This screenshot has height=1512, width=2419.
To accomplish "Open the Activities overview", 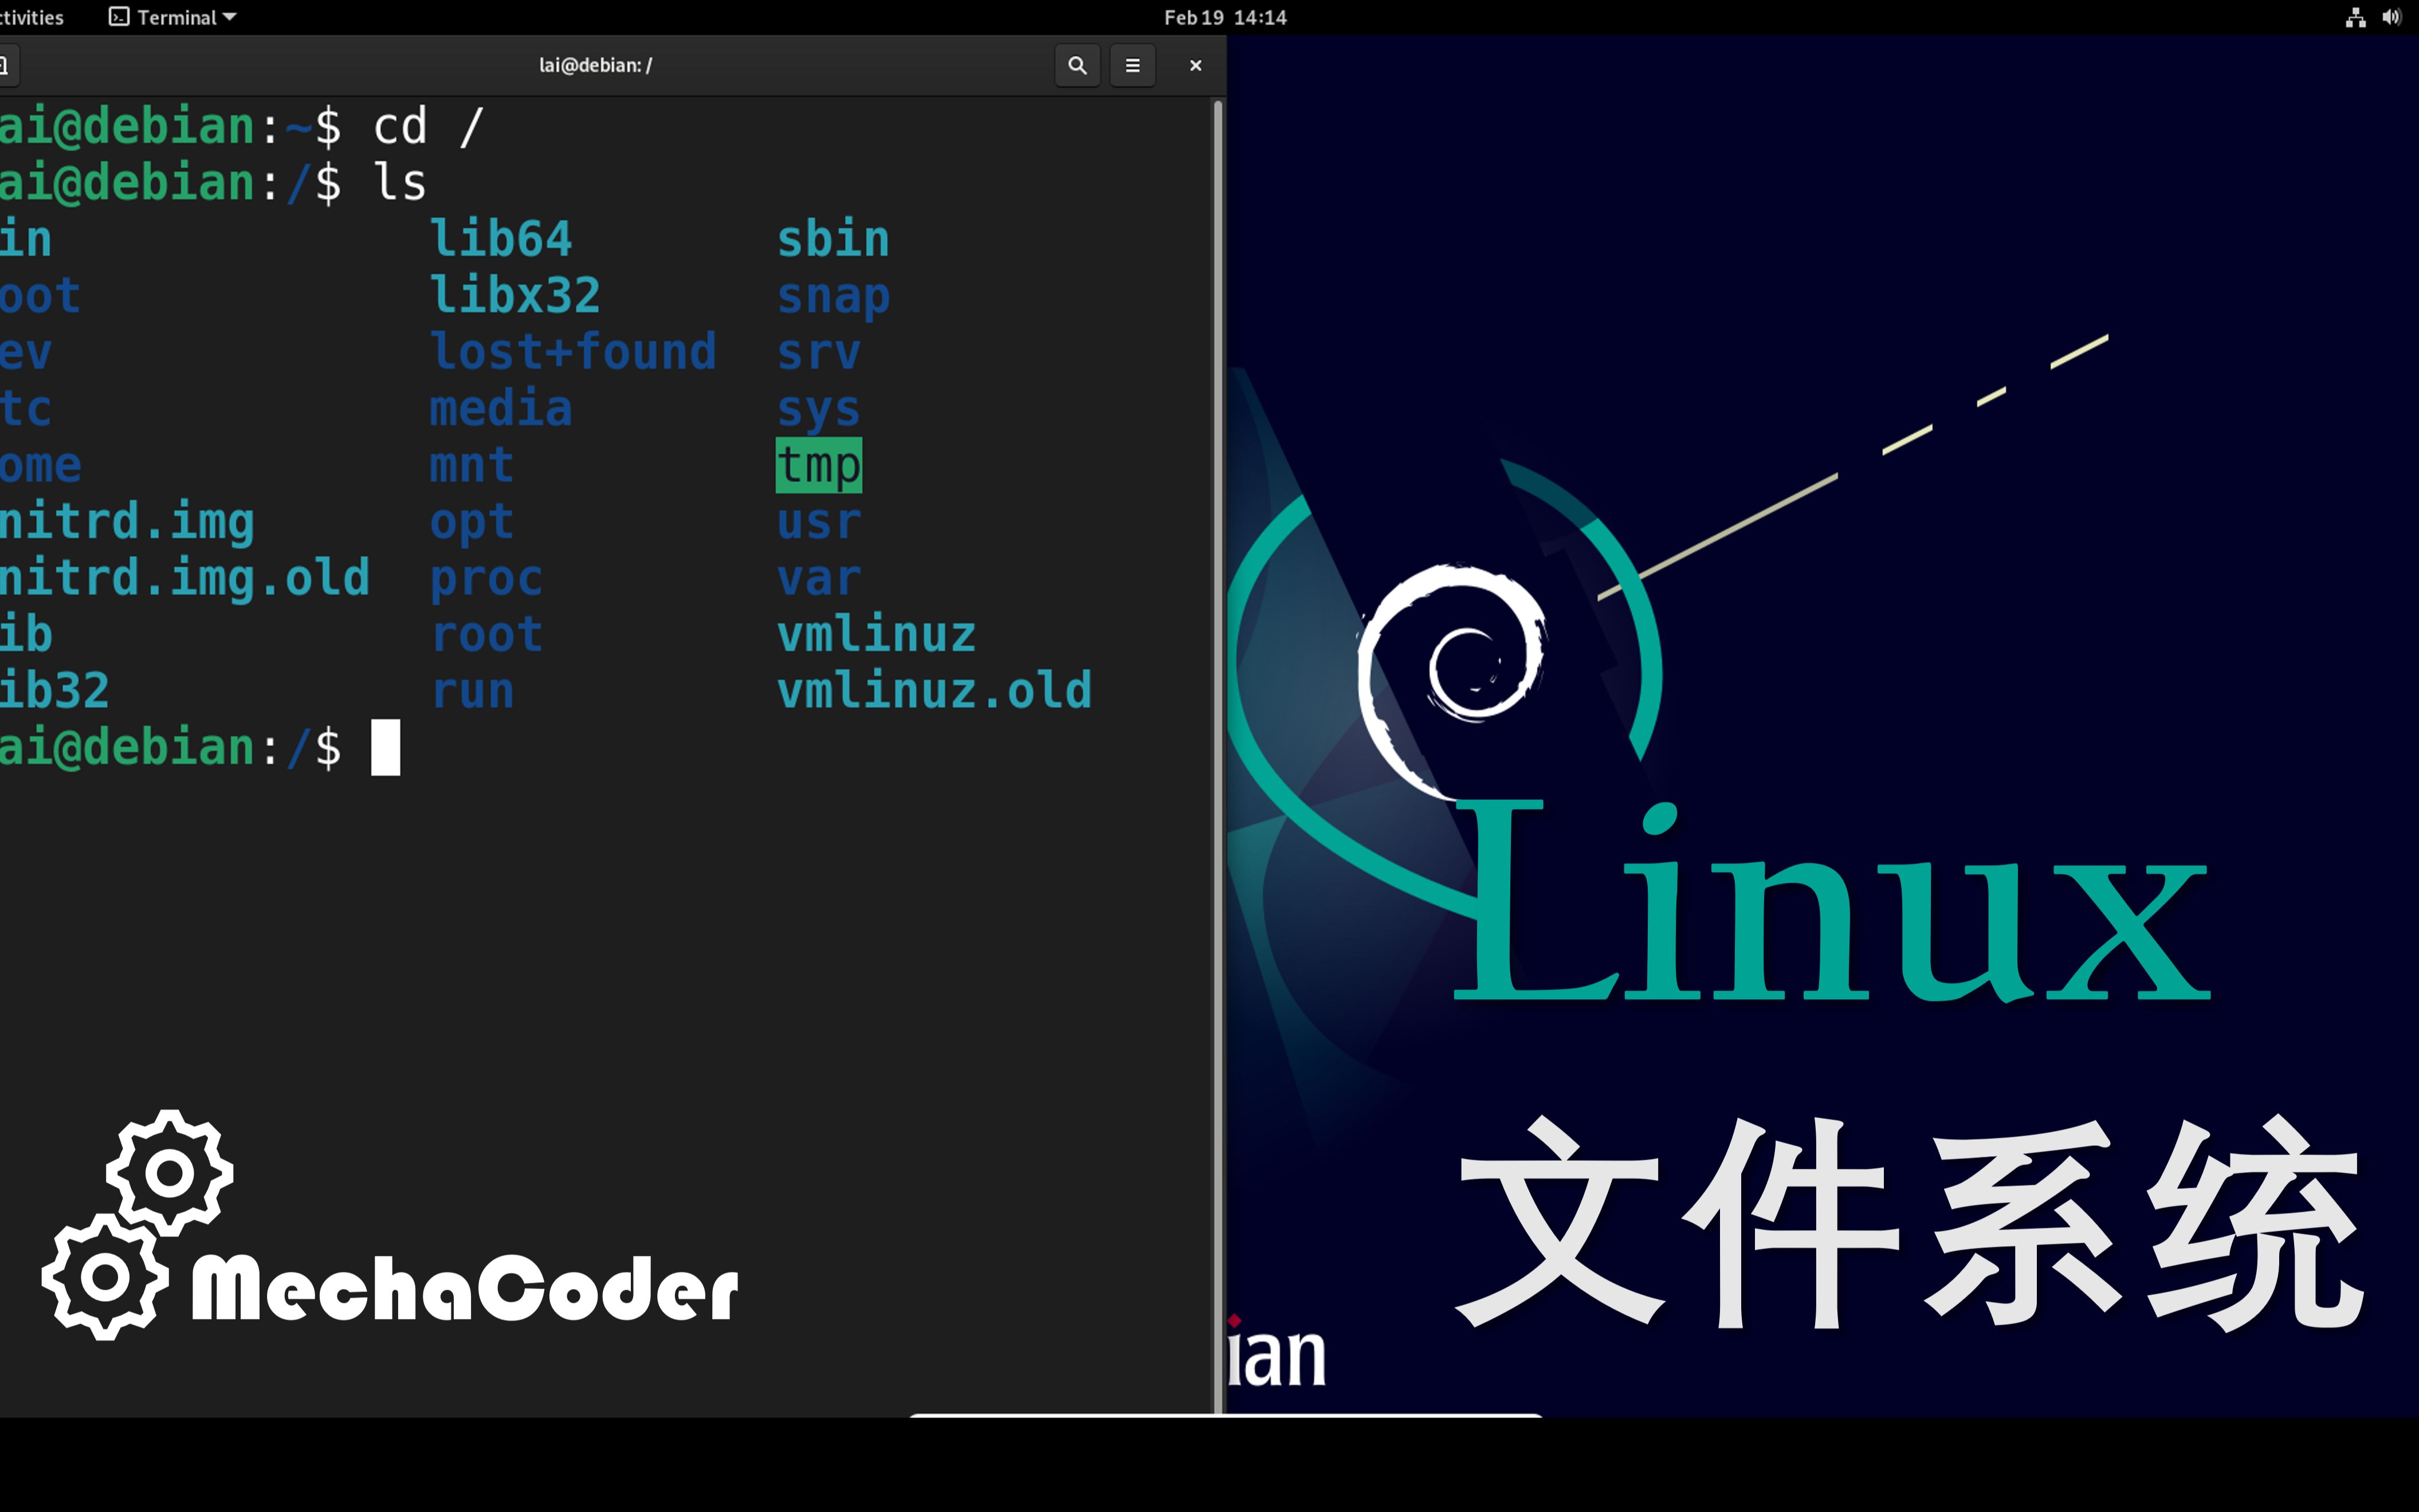I will (x=30, y=17).
